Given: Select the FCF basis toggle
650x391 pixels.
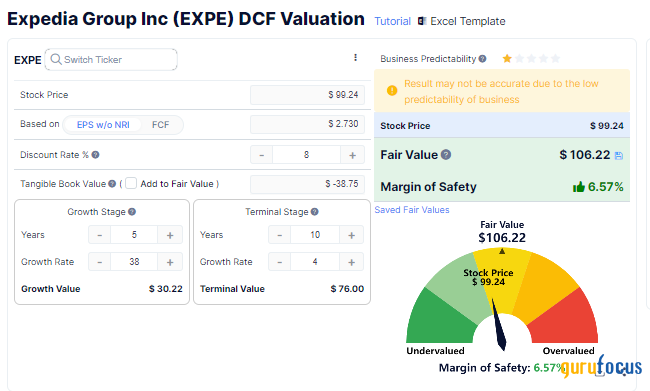Looking at the screenshot, I should pyautogui.click(x=160, y=125).
